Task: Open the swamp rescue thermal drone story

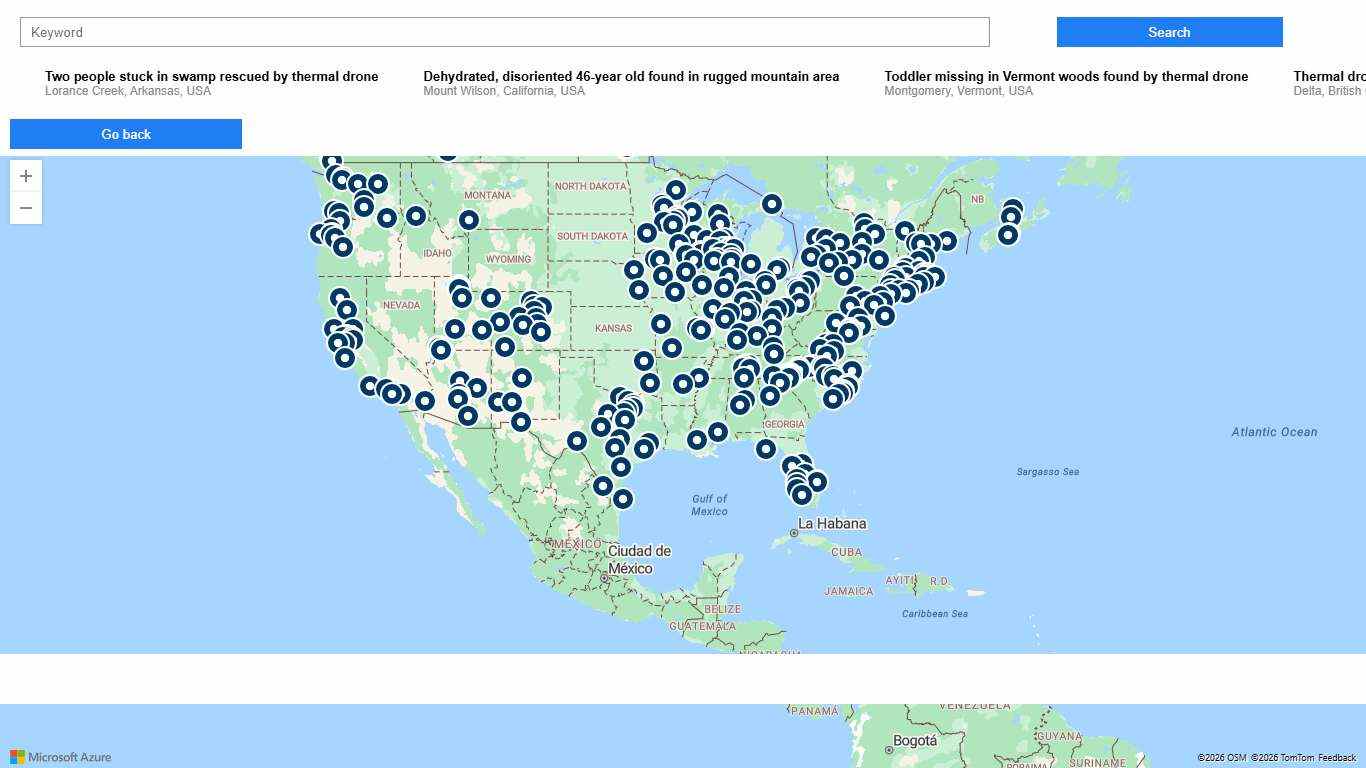Action: tap(211, 77)
